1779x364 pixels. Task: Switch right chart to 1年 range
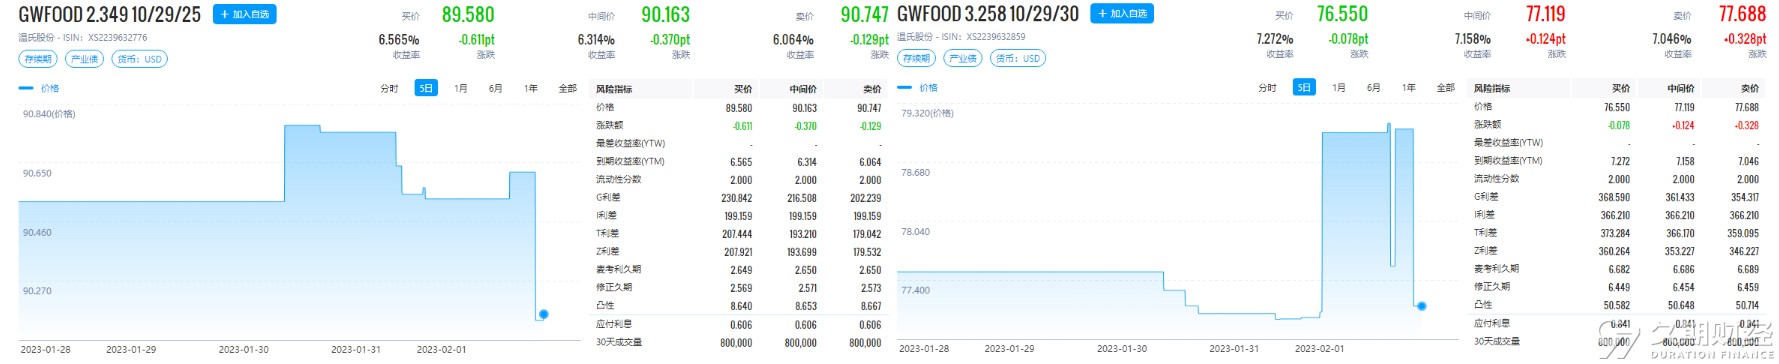point(1409,88)
